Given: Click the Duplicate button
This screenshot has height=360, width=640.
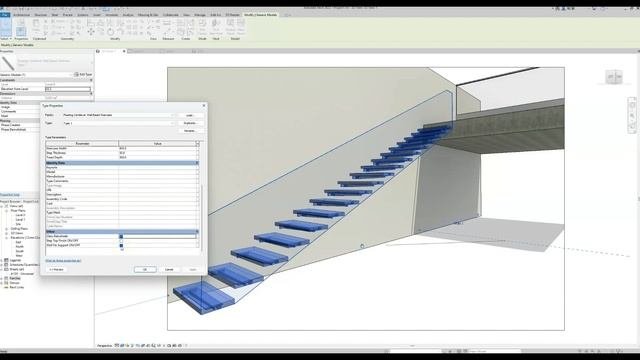Looking at the screenshot, I should coord(189,123).
